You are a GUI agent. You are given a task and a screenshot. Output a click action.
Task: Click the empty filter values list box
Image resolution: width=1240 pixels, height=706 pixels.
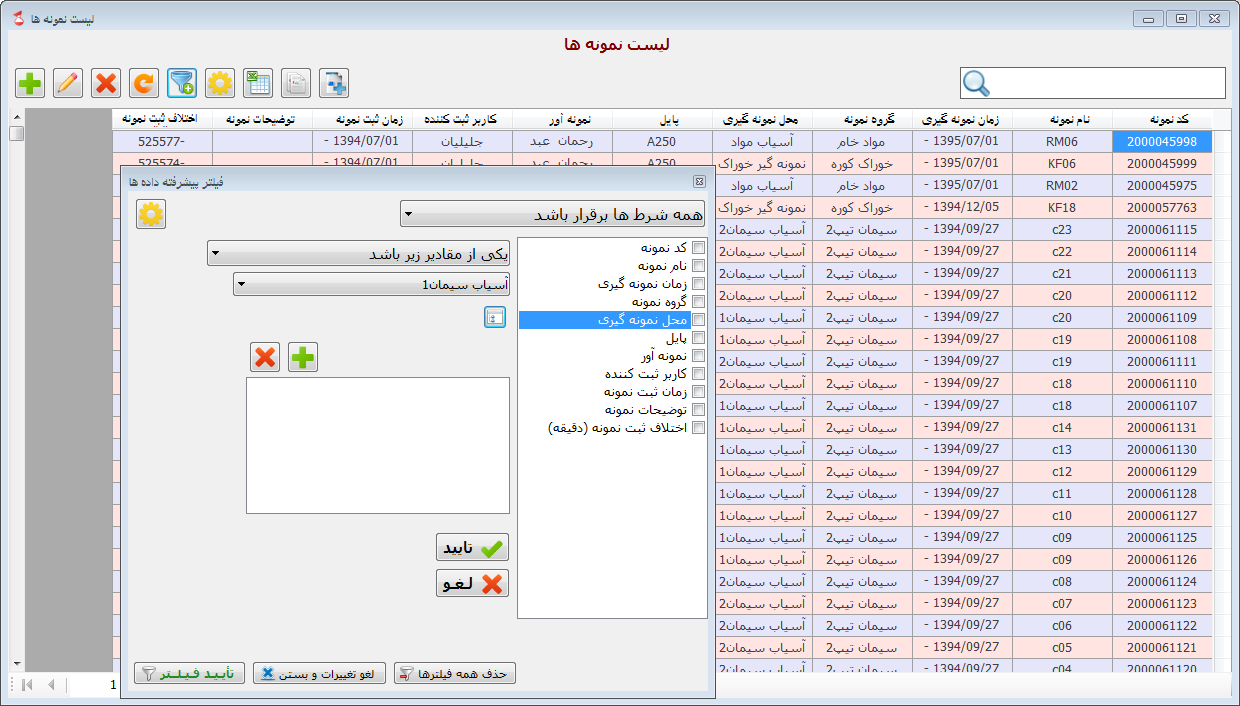(x=378, y=445)
